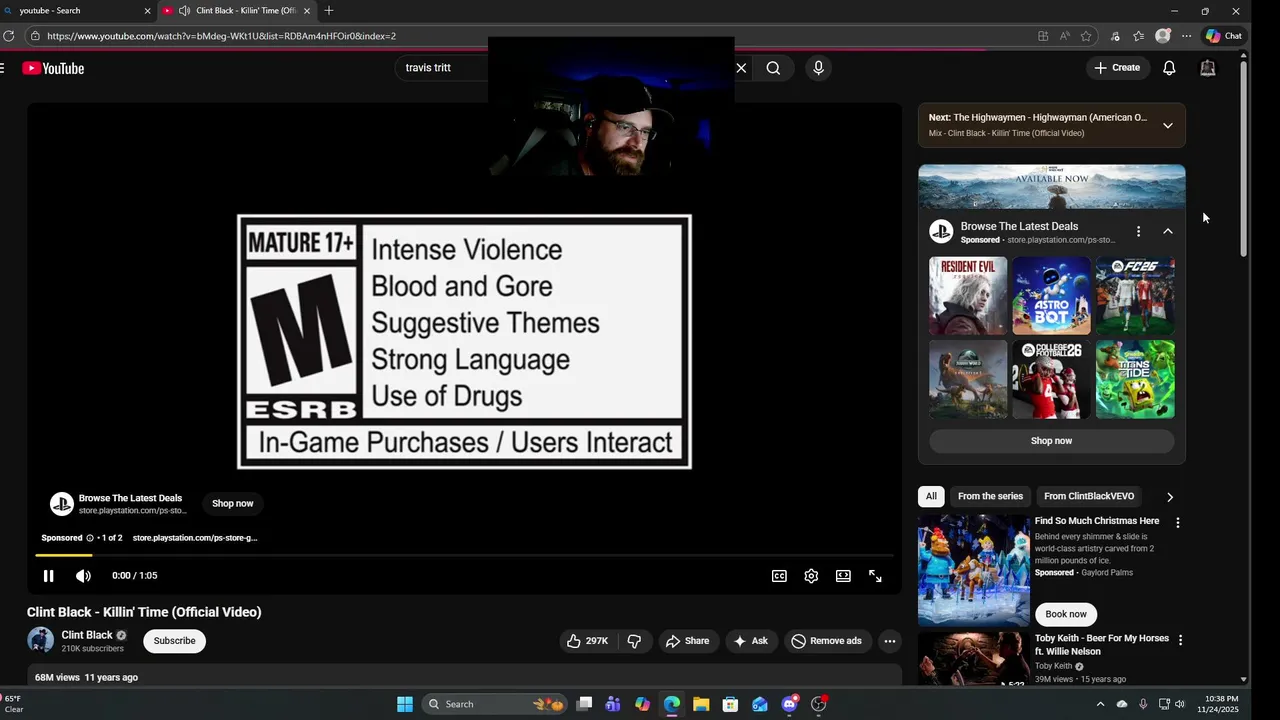Open the YouTube hamburger guide menu
This screenshot has height=720, width=1280.
point(3,68)
